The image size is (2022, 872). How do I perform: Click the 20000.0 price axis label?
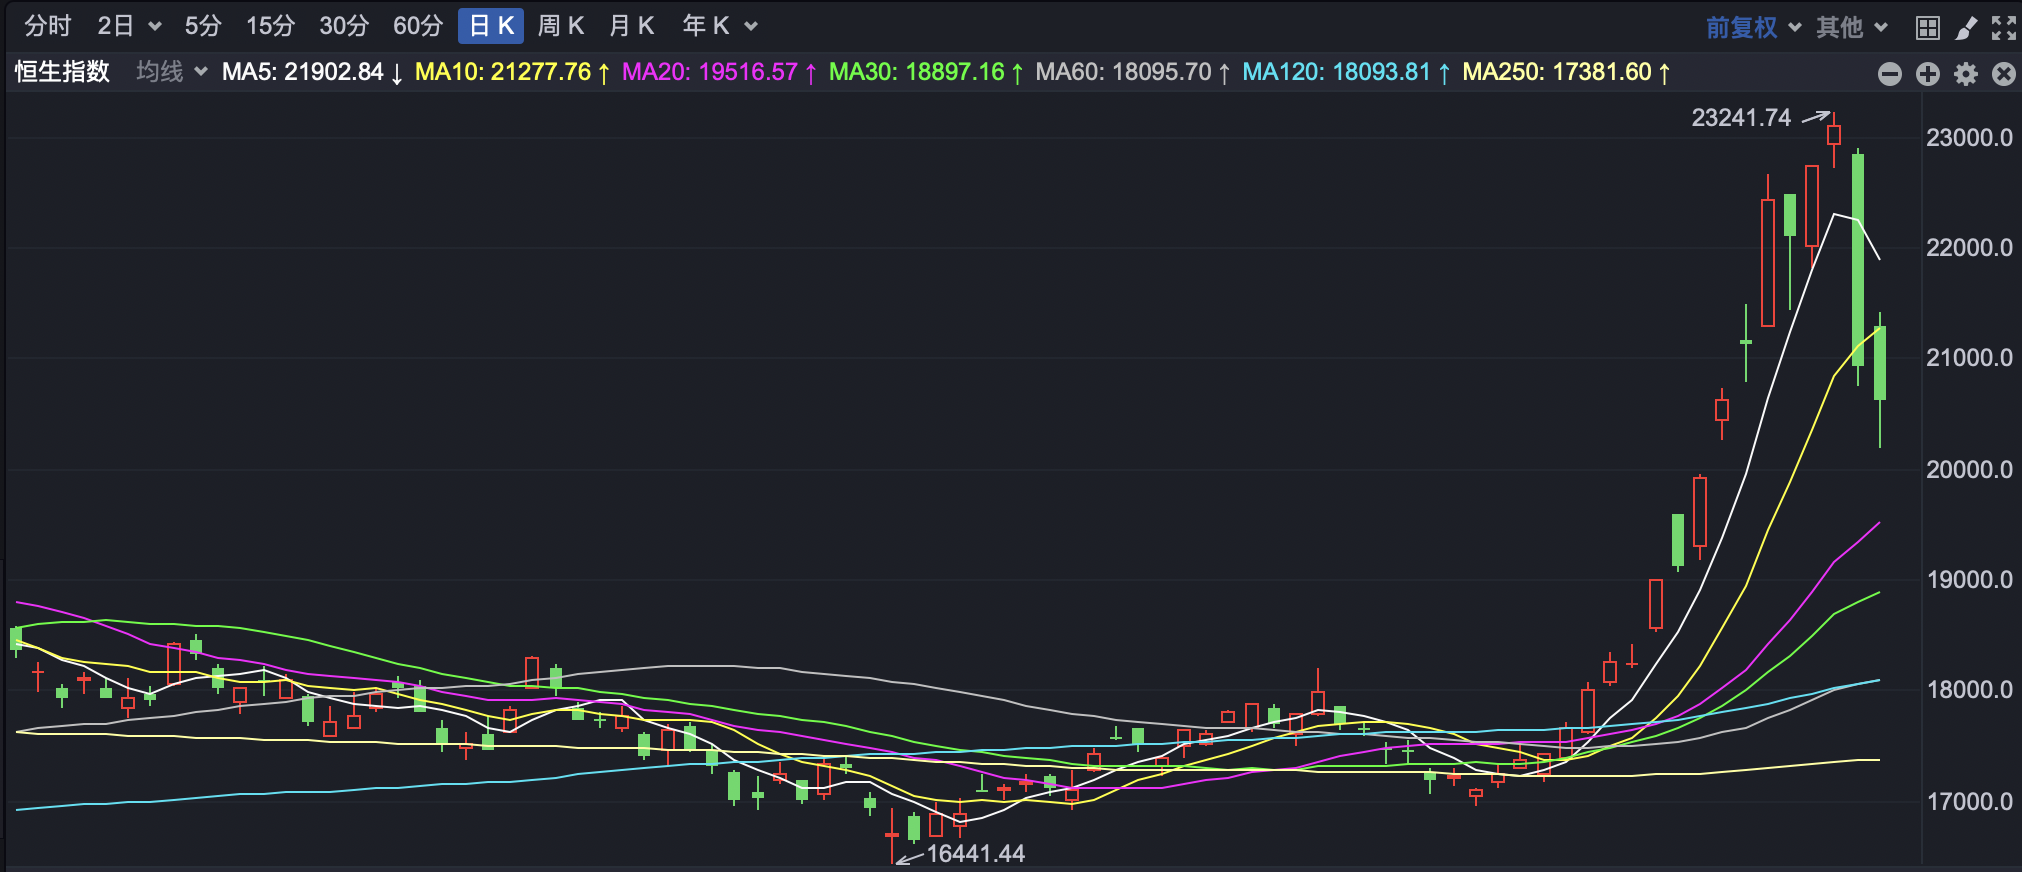click(1969, 470)
